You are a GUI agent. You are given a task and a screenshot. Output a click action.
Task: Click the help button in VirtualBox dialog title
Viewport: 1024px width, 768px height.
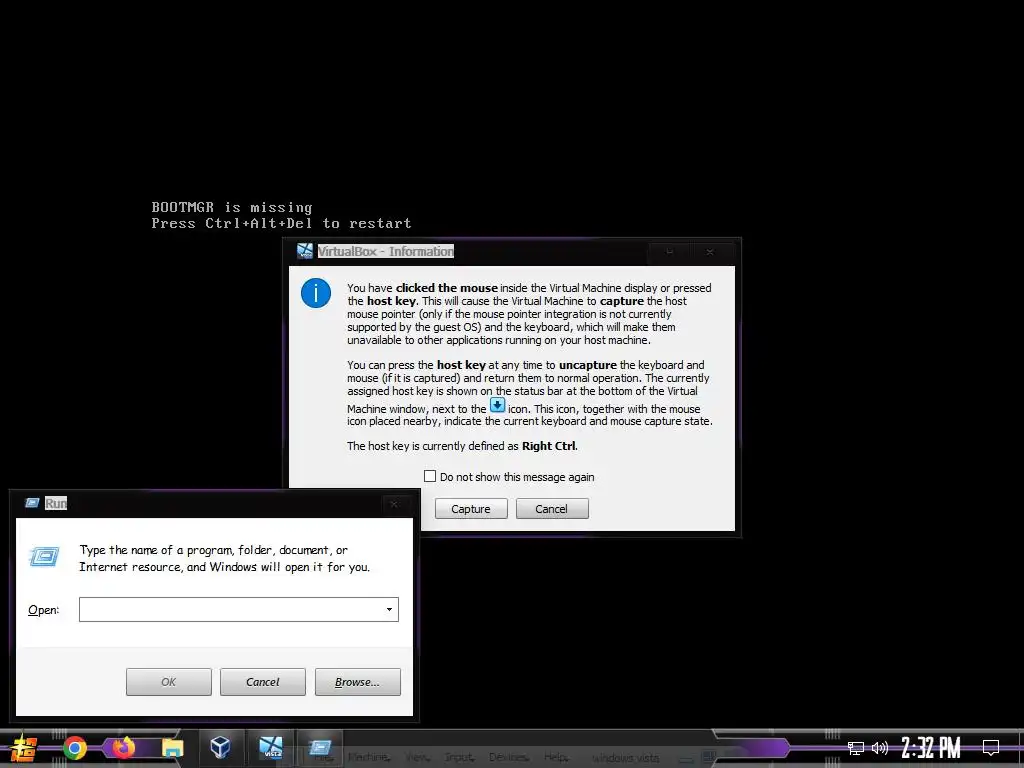[x=669, y=251]
